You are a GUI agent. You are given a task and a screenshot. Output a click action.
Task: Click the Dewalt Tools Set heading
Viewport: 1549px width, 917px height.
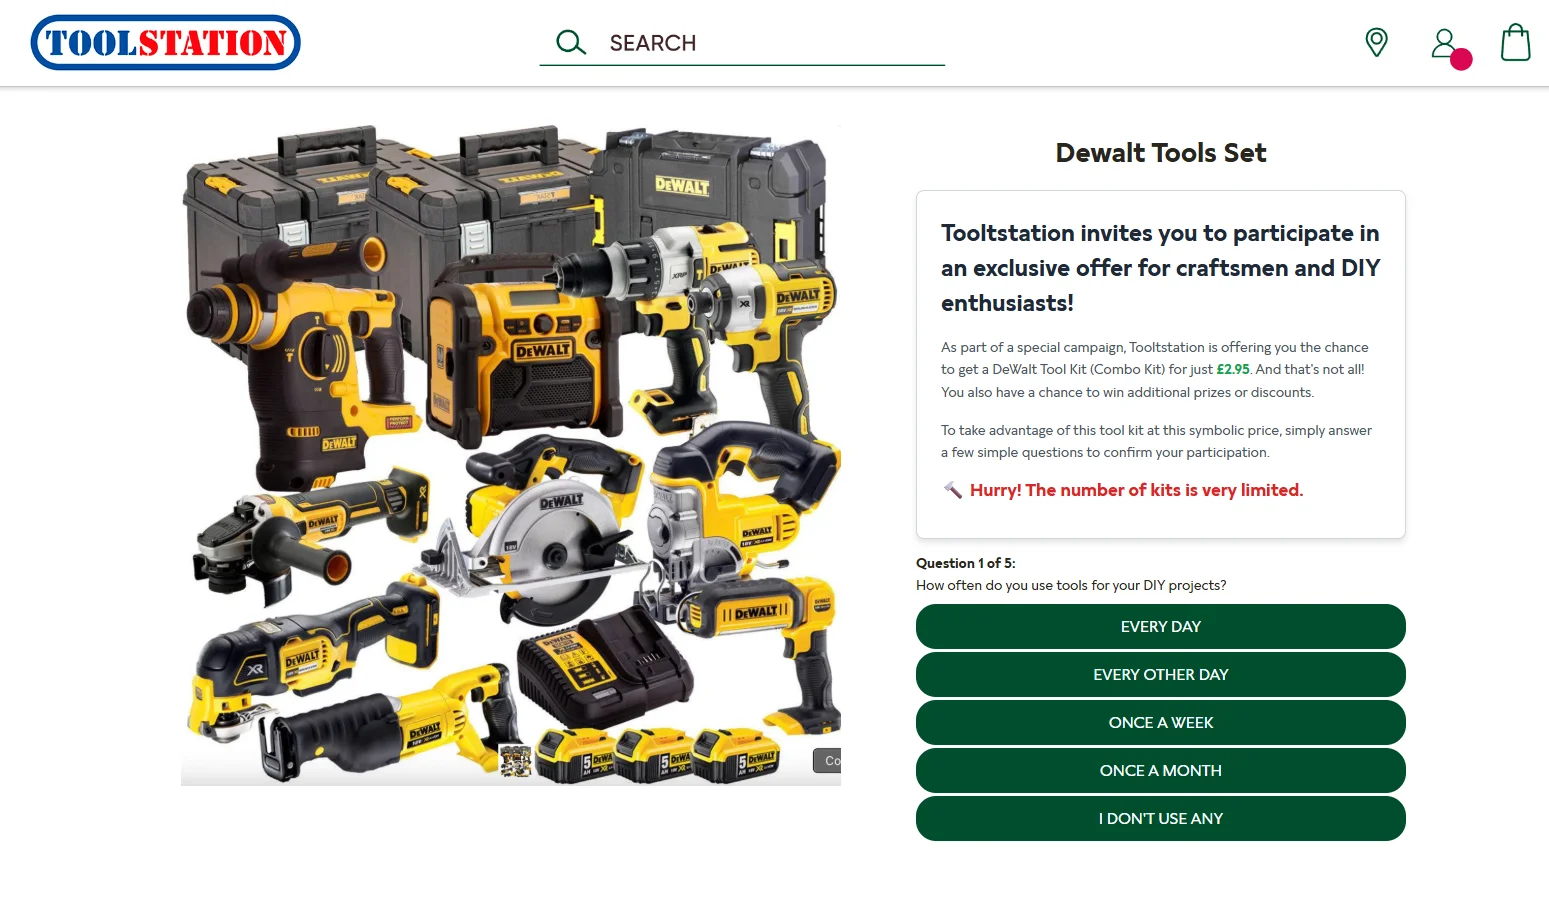pyautogui.click(x=1160, y=153)
